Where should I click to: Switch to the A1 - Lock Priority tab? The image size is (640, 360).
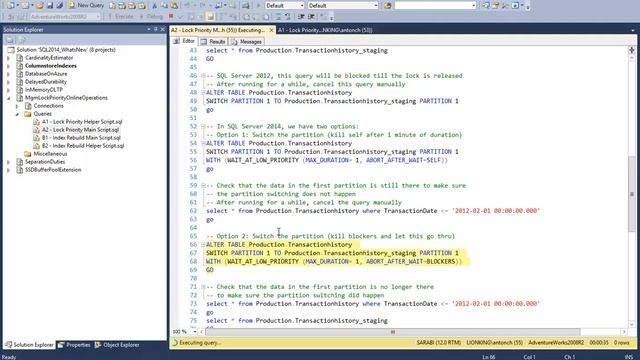pos(325,30)
